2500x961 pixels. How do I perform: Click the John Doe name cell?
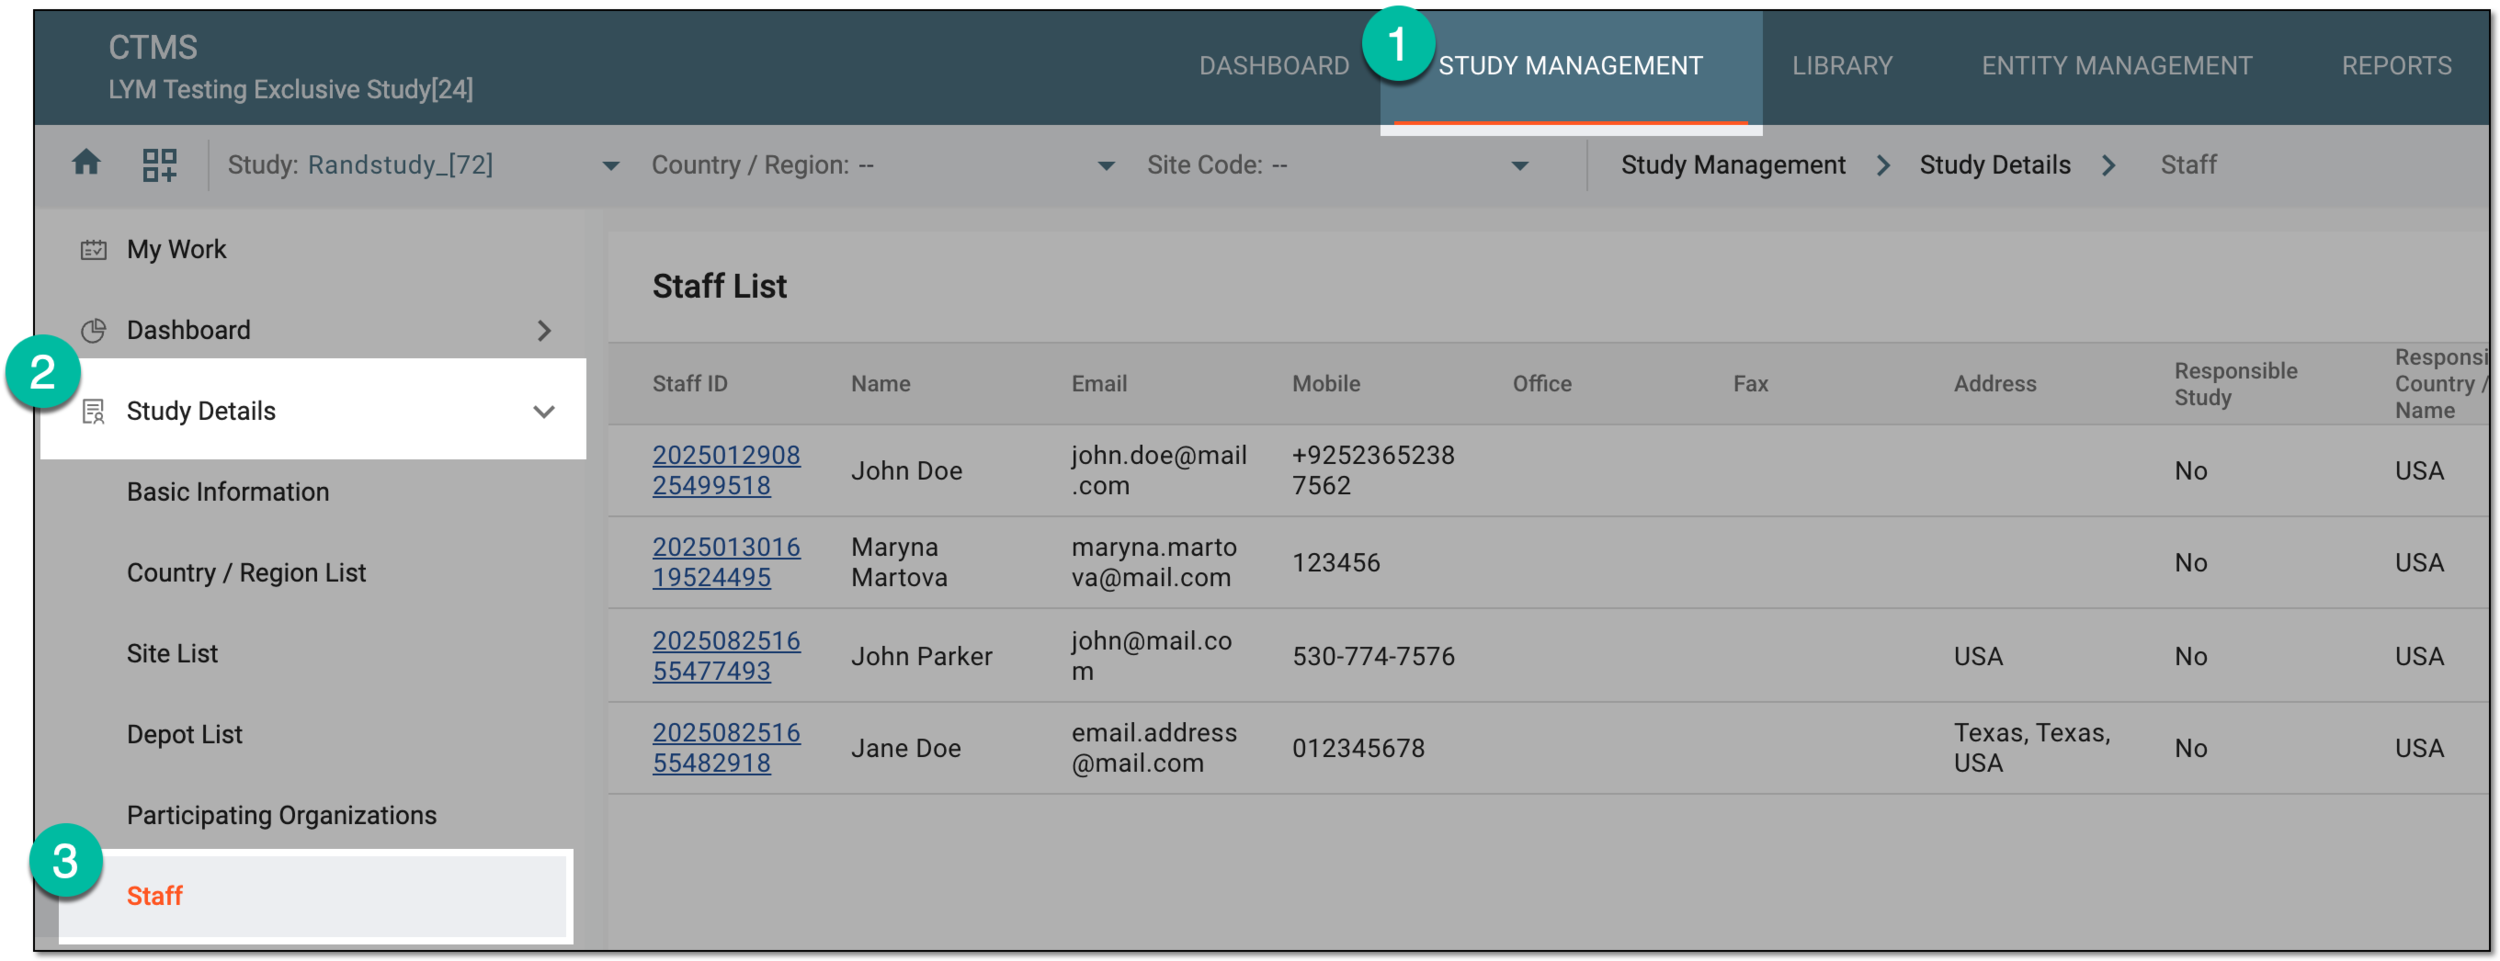pos(906,471)
